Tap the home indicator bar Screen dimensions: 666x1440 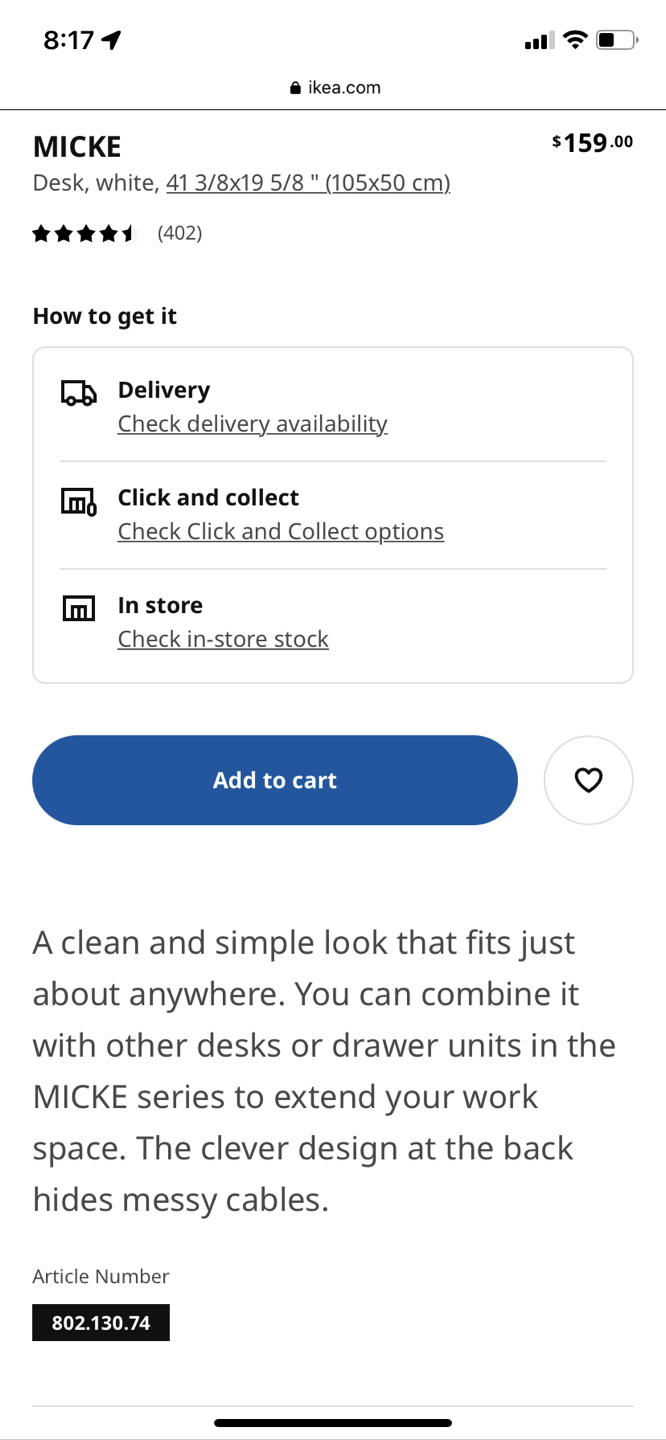point(333,1422)
